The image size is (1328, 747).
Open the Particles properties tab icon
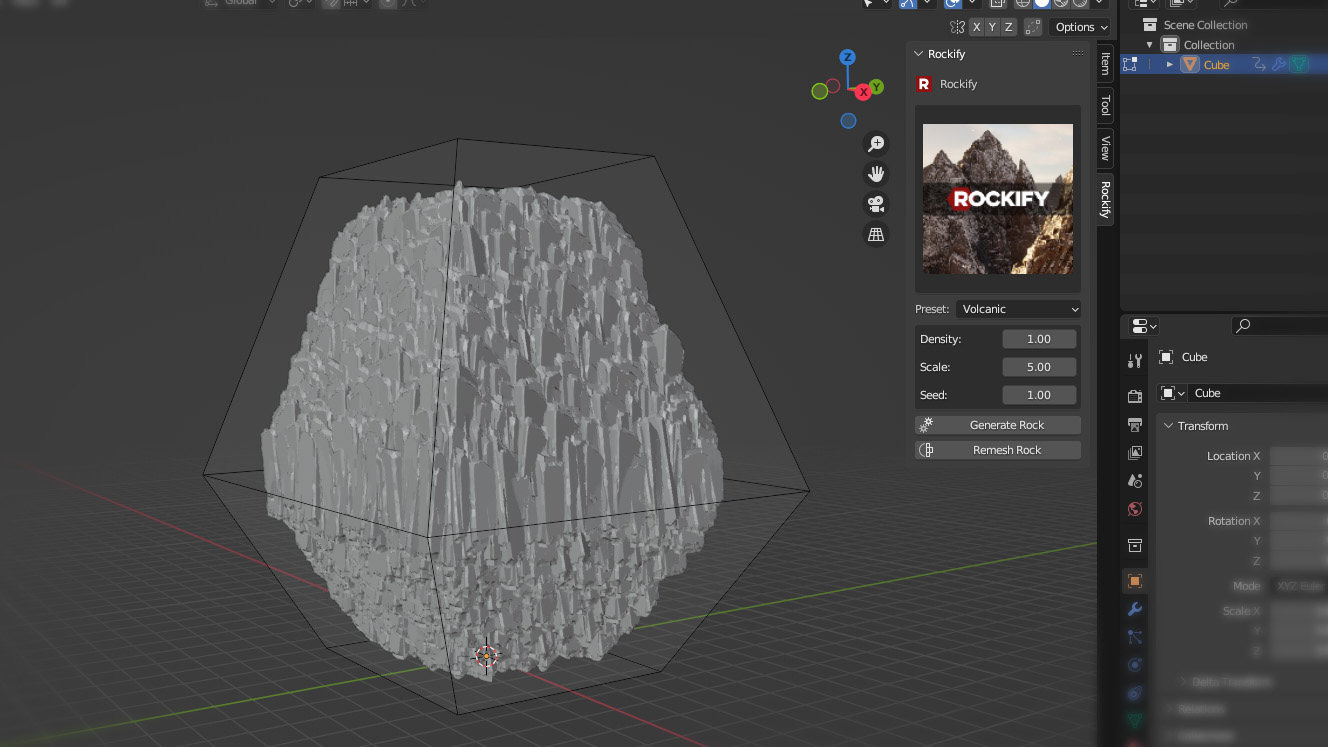click(1134, 637)
